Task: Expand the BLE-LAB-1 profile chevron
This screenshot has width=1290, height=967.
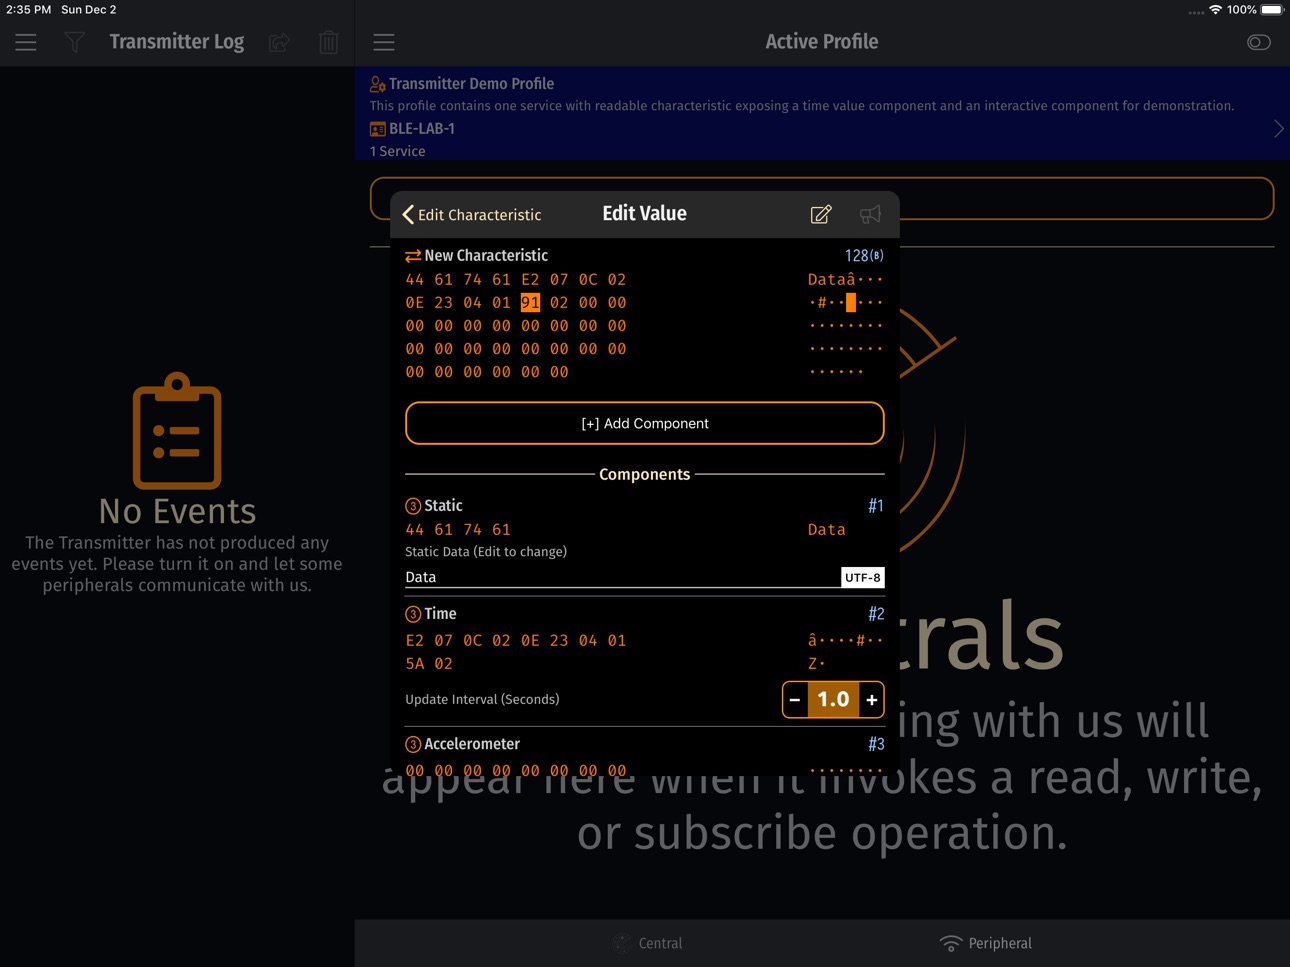Action: tap(1278, 128)
